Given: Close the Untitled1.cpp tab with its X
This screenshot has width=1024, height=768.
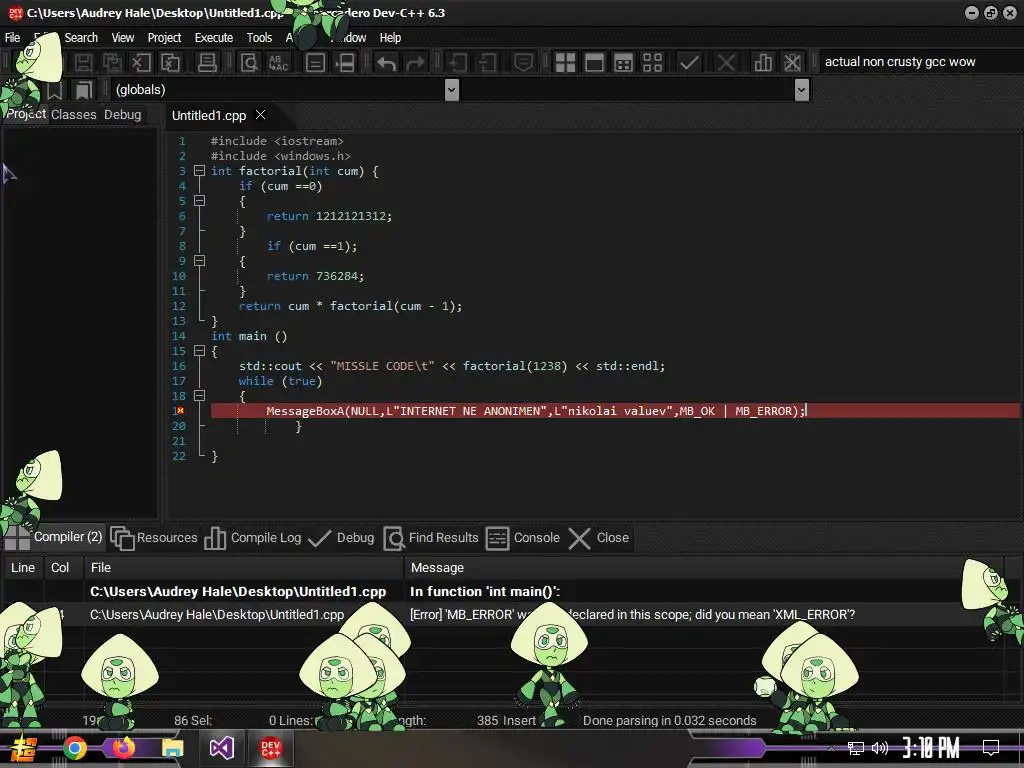Looking at the screenshot, I should [261, 115].
